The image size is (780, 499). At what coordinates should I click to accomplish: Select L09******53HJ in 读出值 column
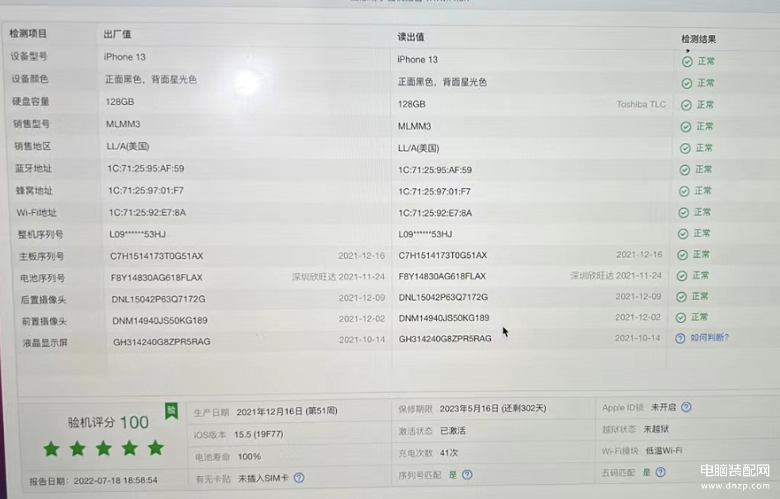pyautogui.click(x=425, y=234)
